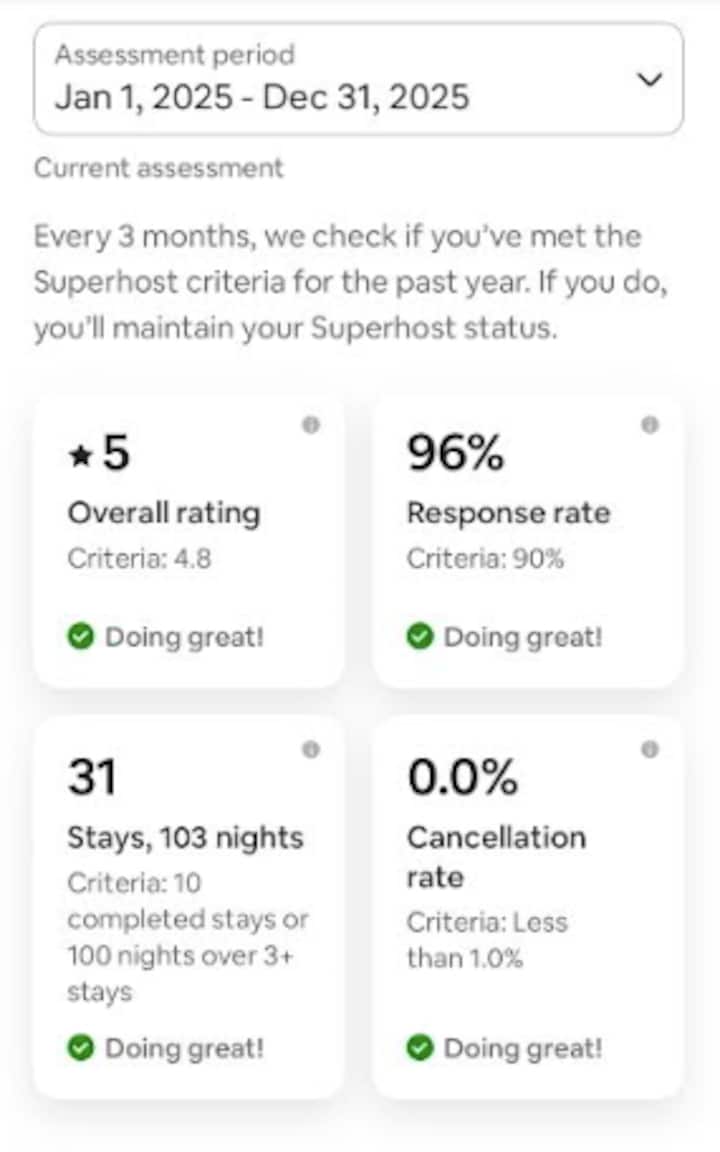
Task: Open the 0.0% Cancellation rate card
Action: [x=528, y=906]
